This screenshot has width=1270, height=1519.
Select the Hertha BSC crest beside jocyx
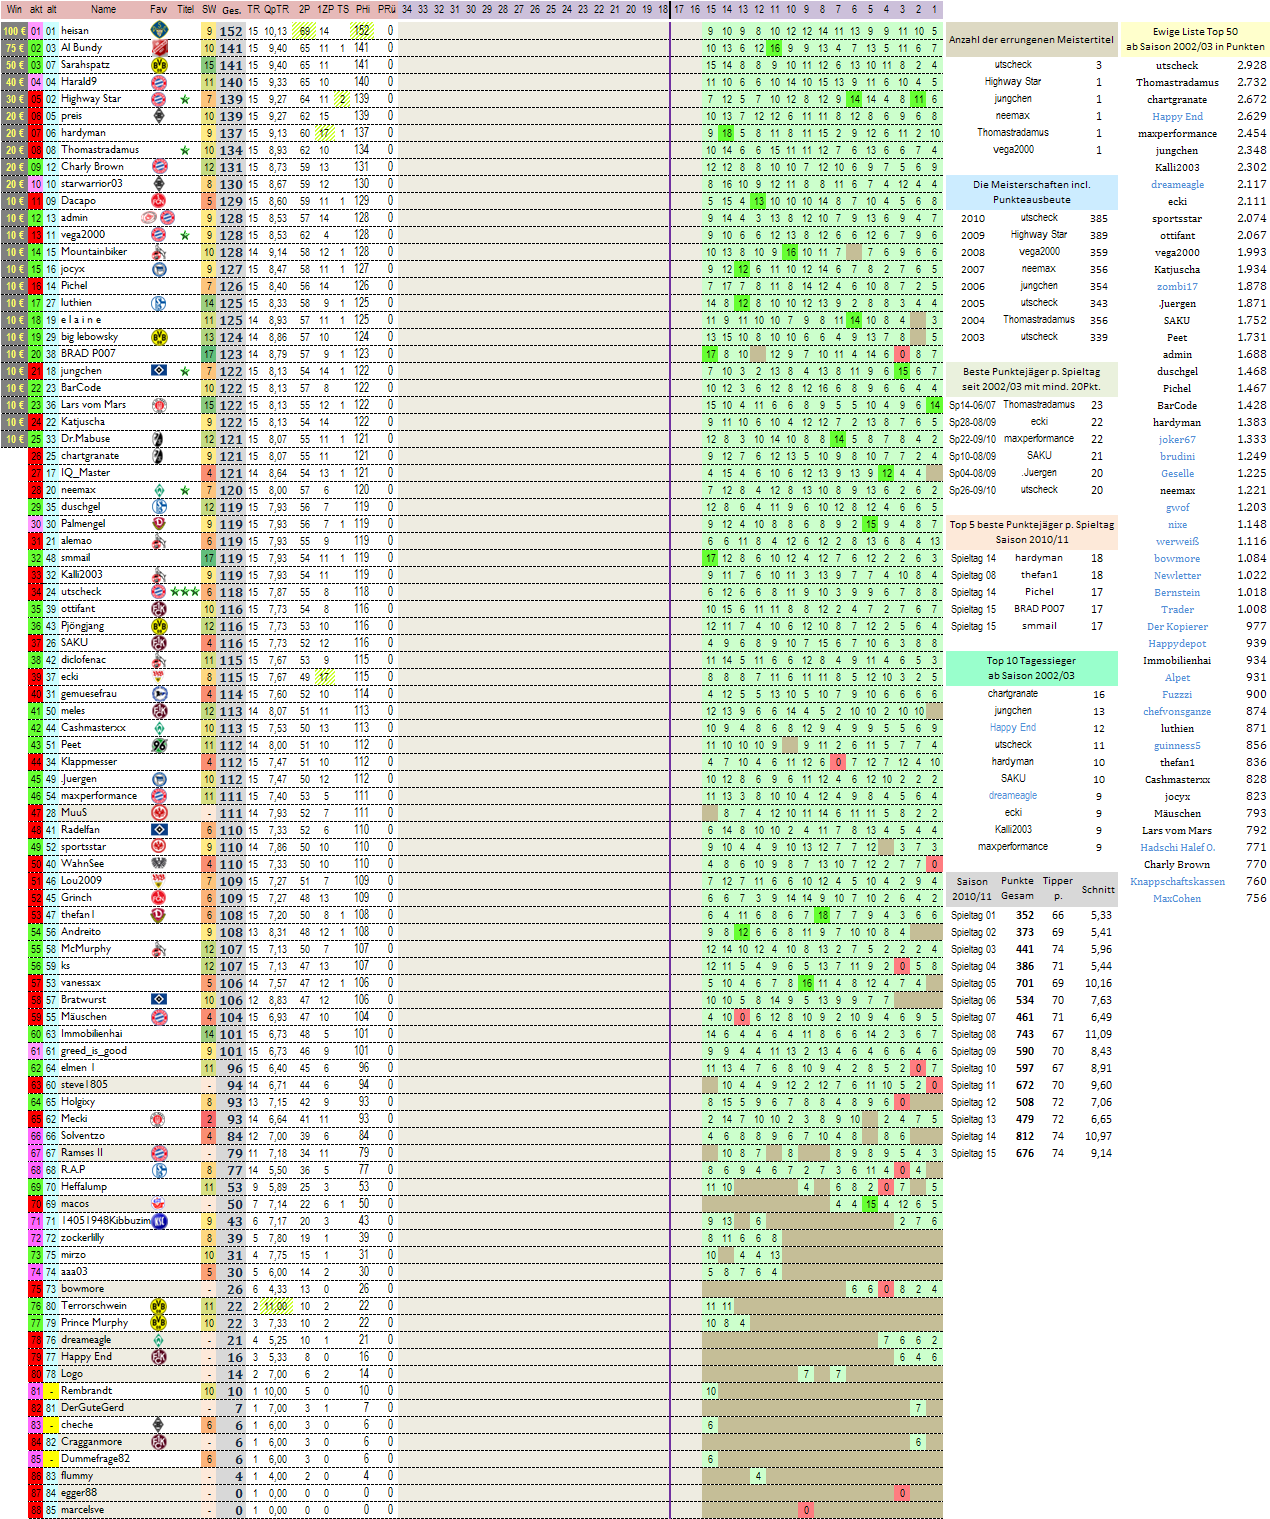pos(157,269)
